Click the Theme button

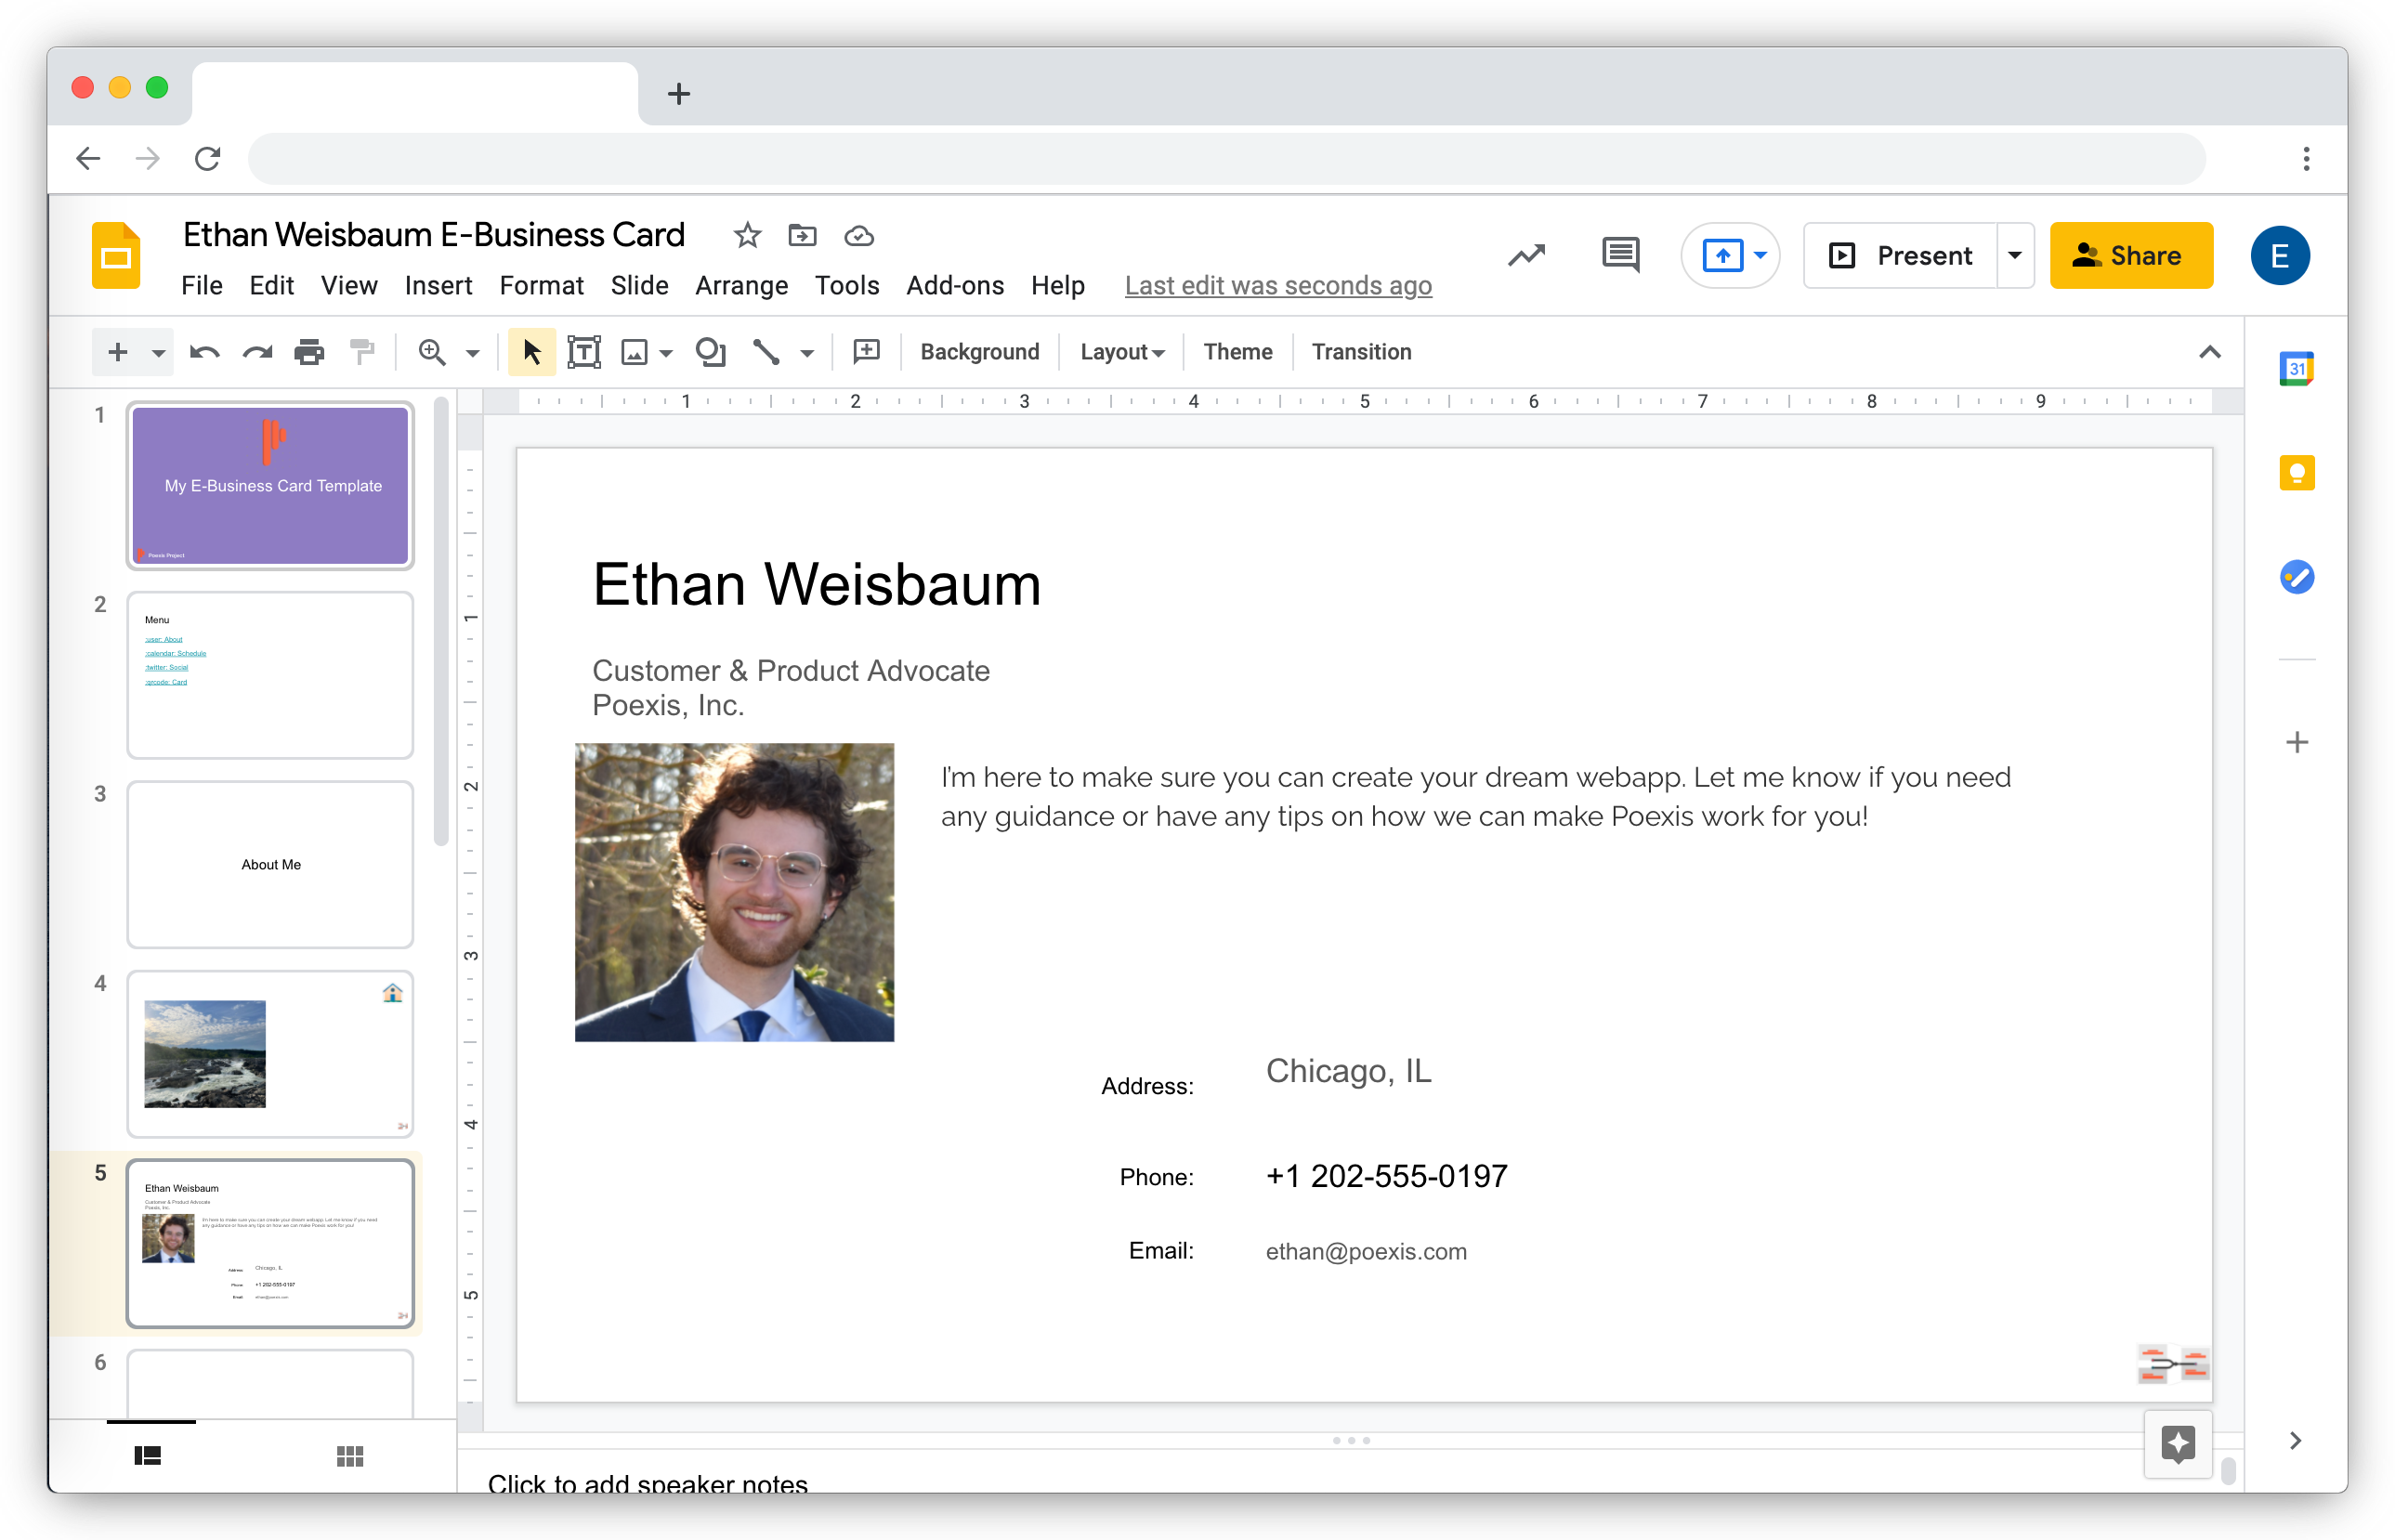coord(1237,352)
